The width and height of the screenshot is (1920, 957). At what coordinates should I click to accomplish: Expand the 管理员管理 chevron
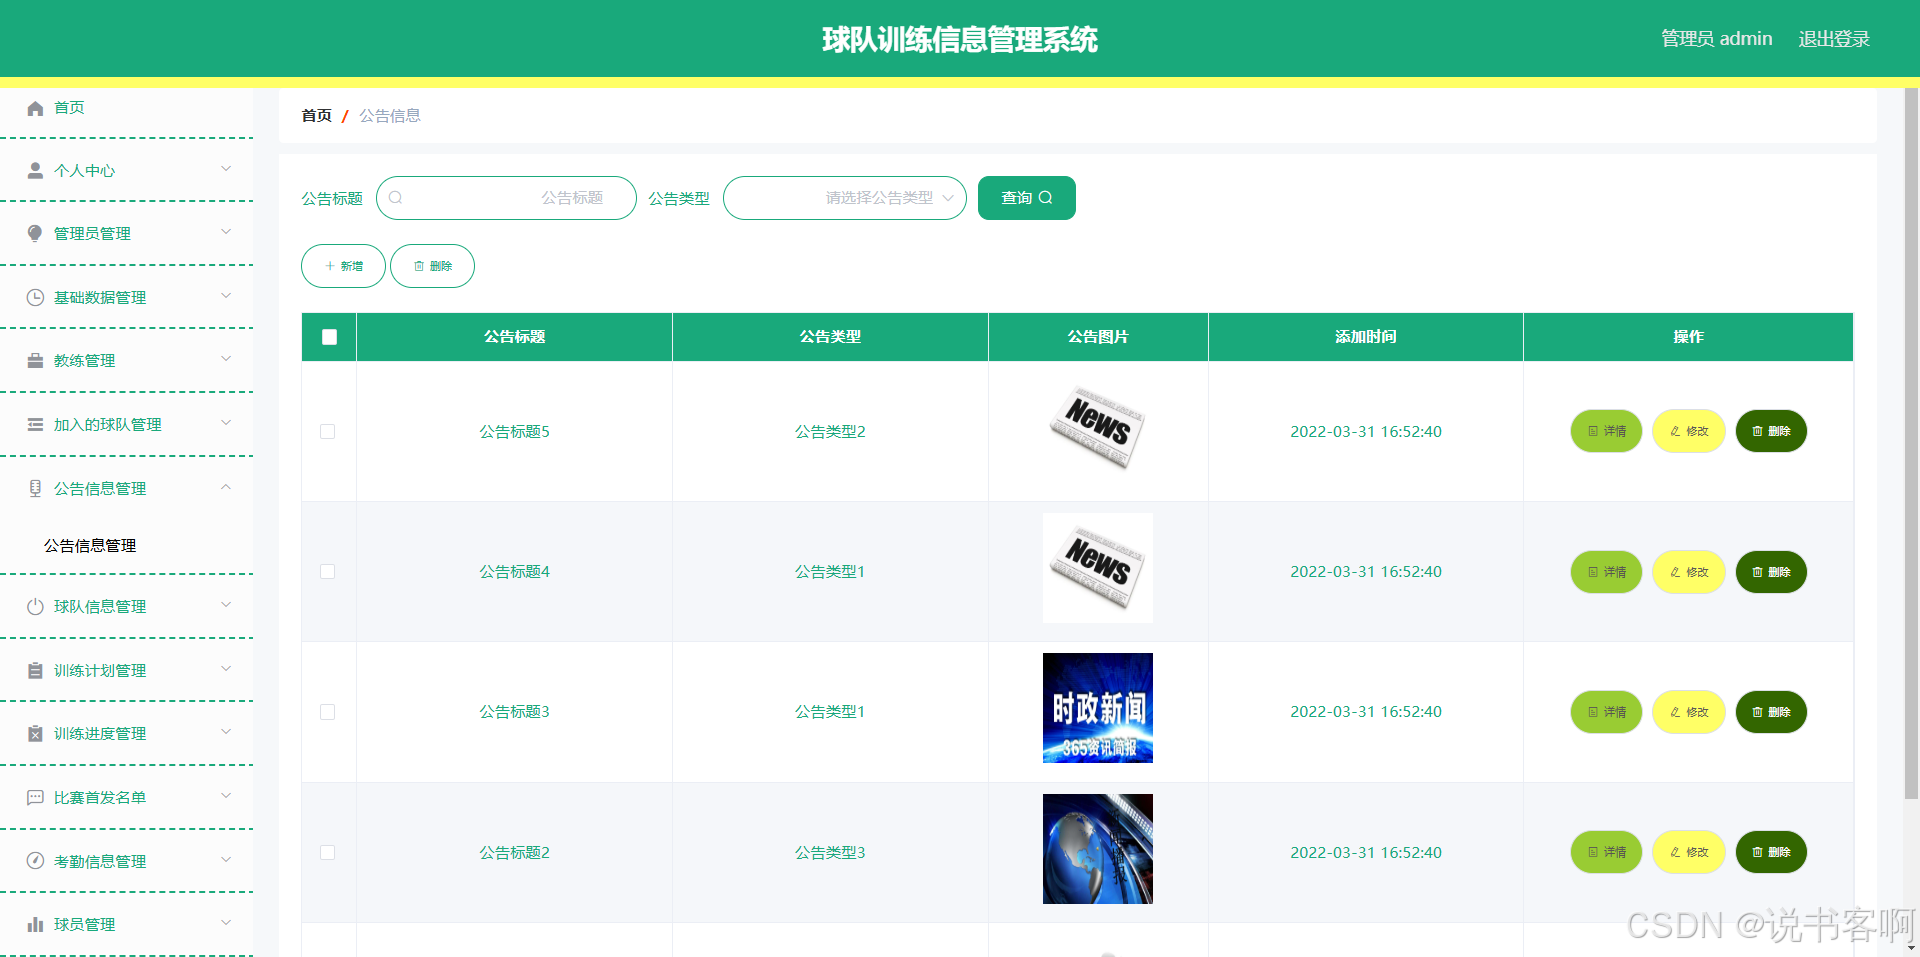pyautogui.click(x=226, y=232)
